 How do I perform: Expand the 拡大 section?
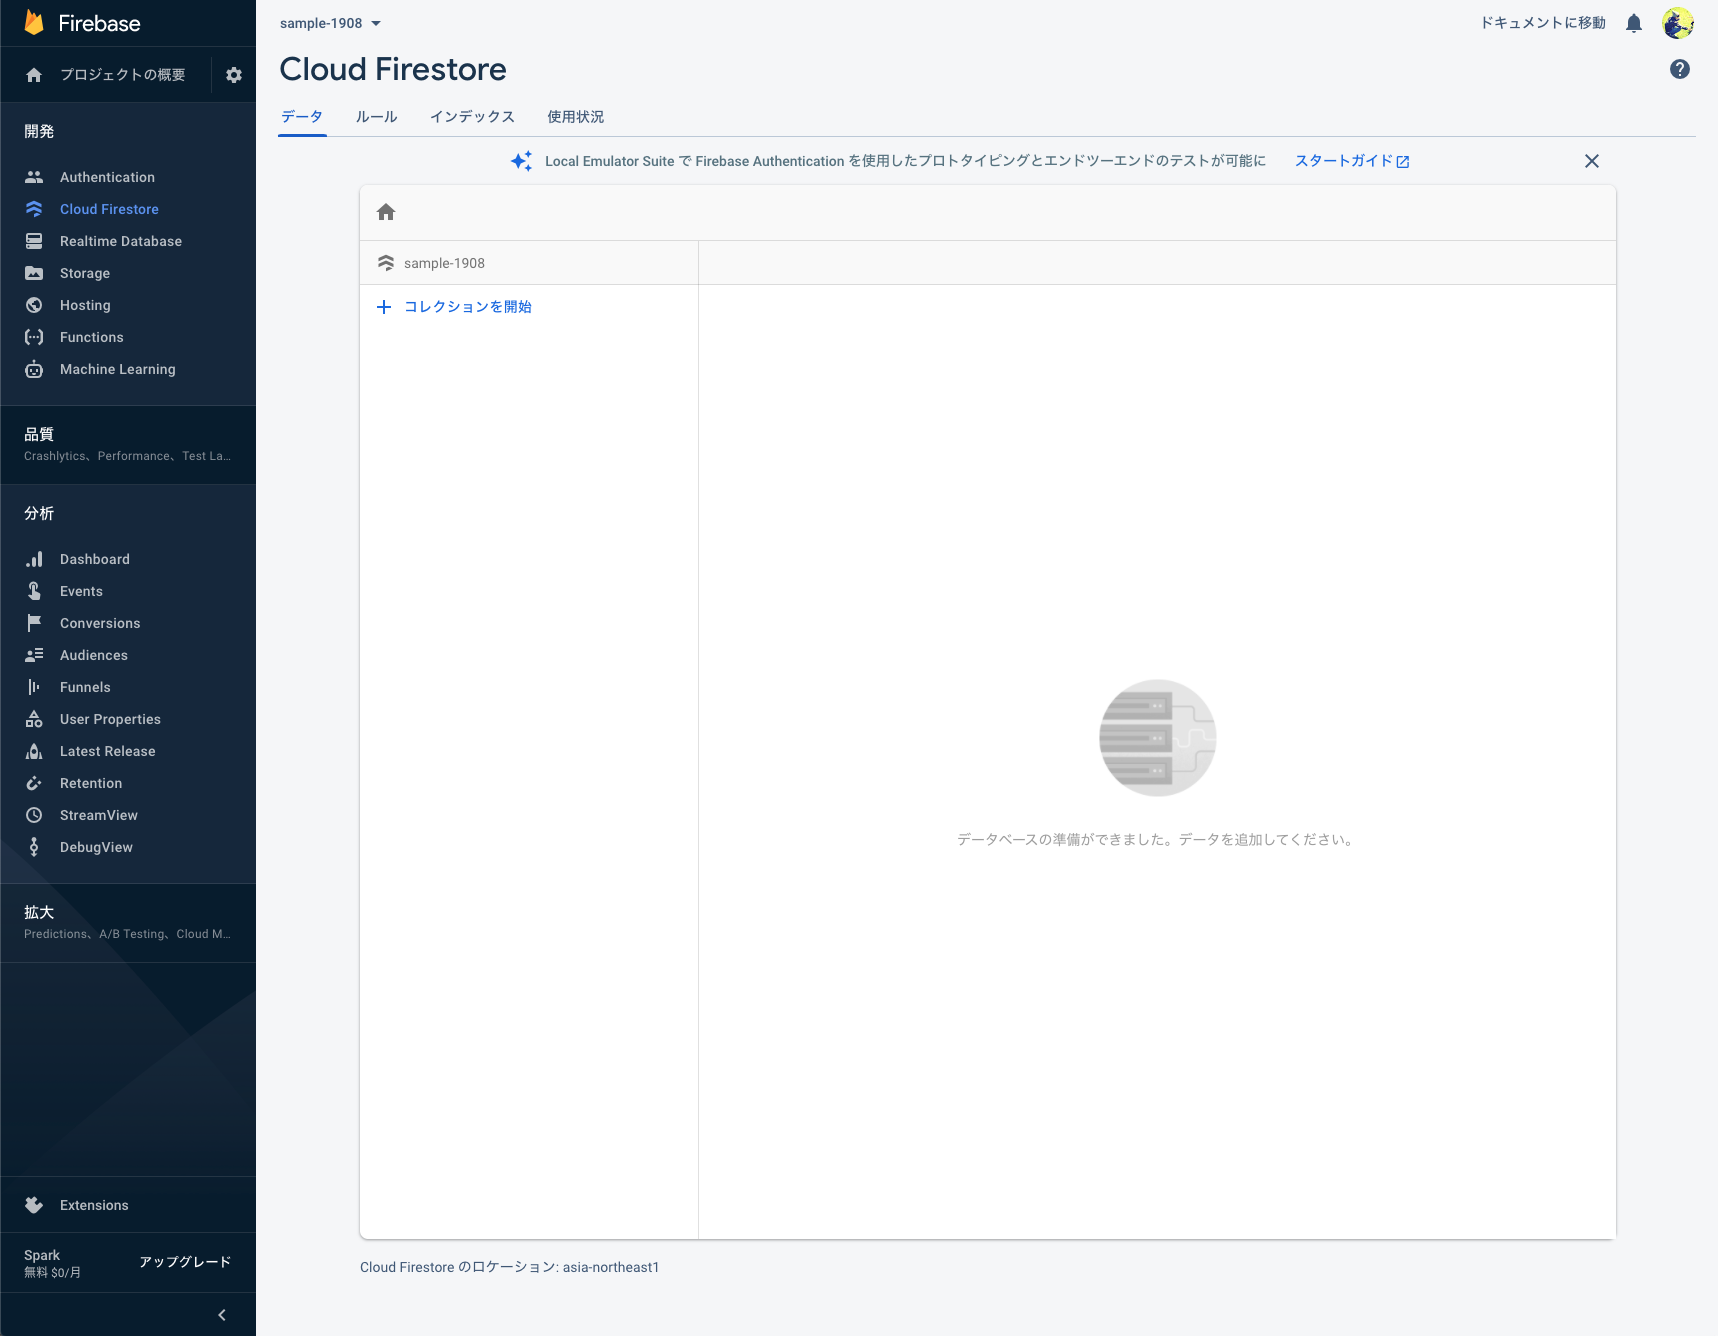pyautogui.click(x=128, y=922)
